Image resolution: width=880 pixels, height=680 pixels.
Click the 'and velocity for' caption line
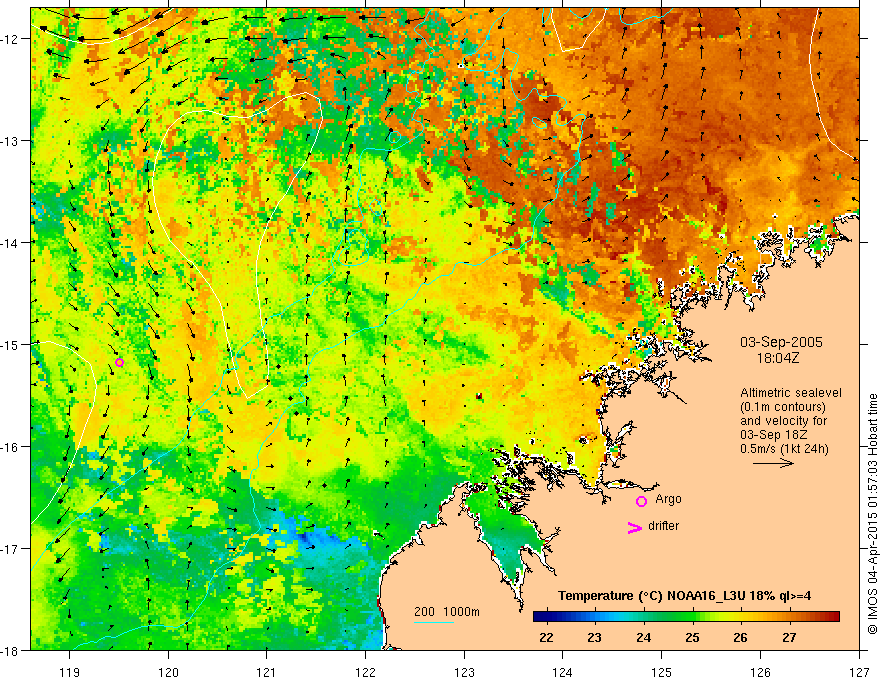click(783, 421)
